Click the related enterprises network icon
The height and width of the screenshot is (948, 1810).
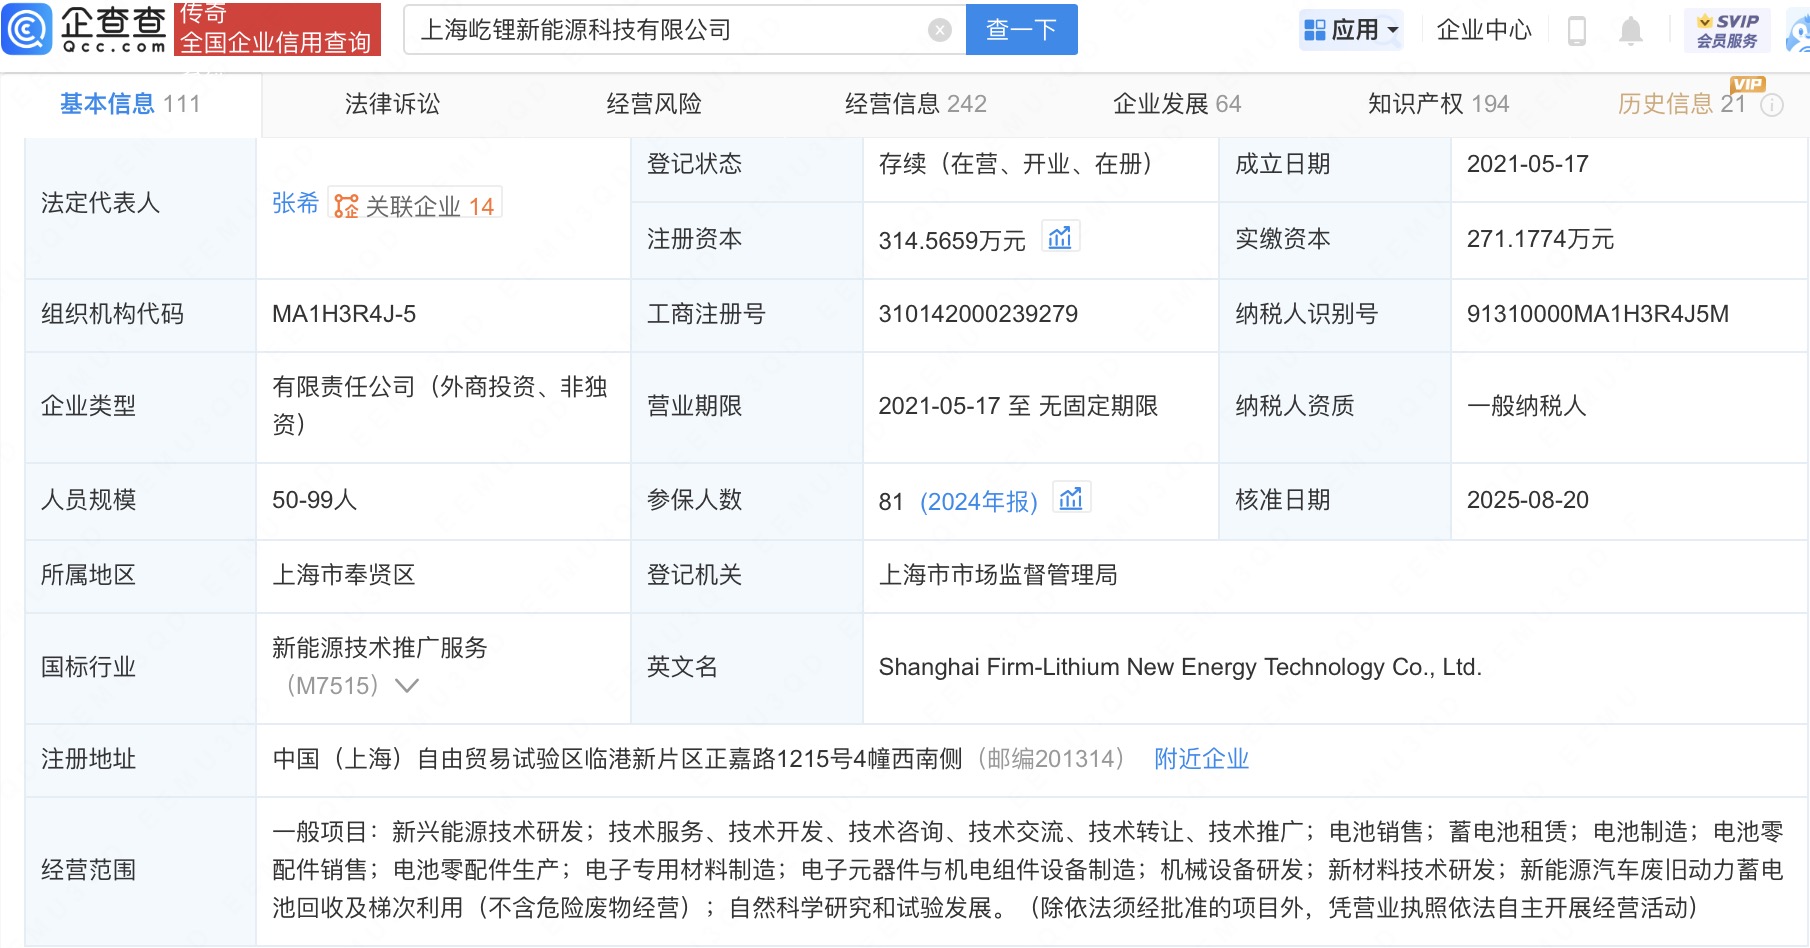coord(346,206)
